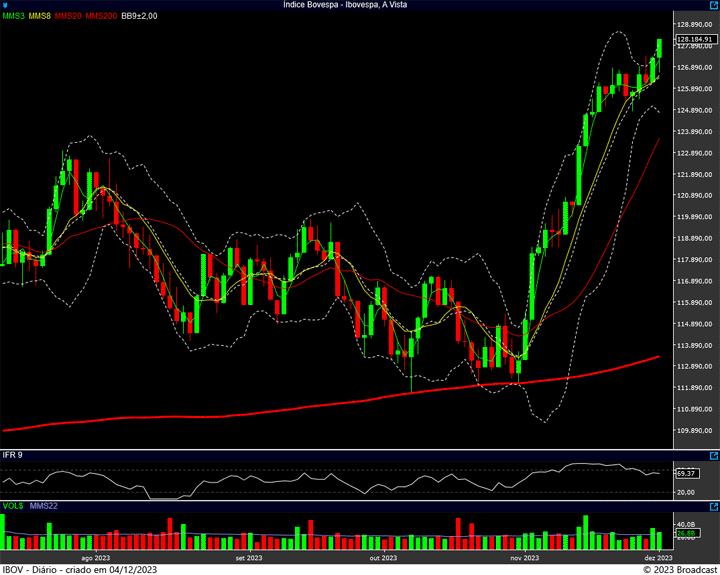
Task: Click the dez 2023 date on the time axis
Action: pyautogui.click(x=657, y=558)
